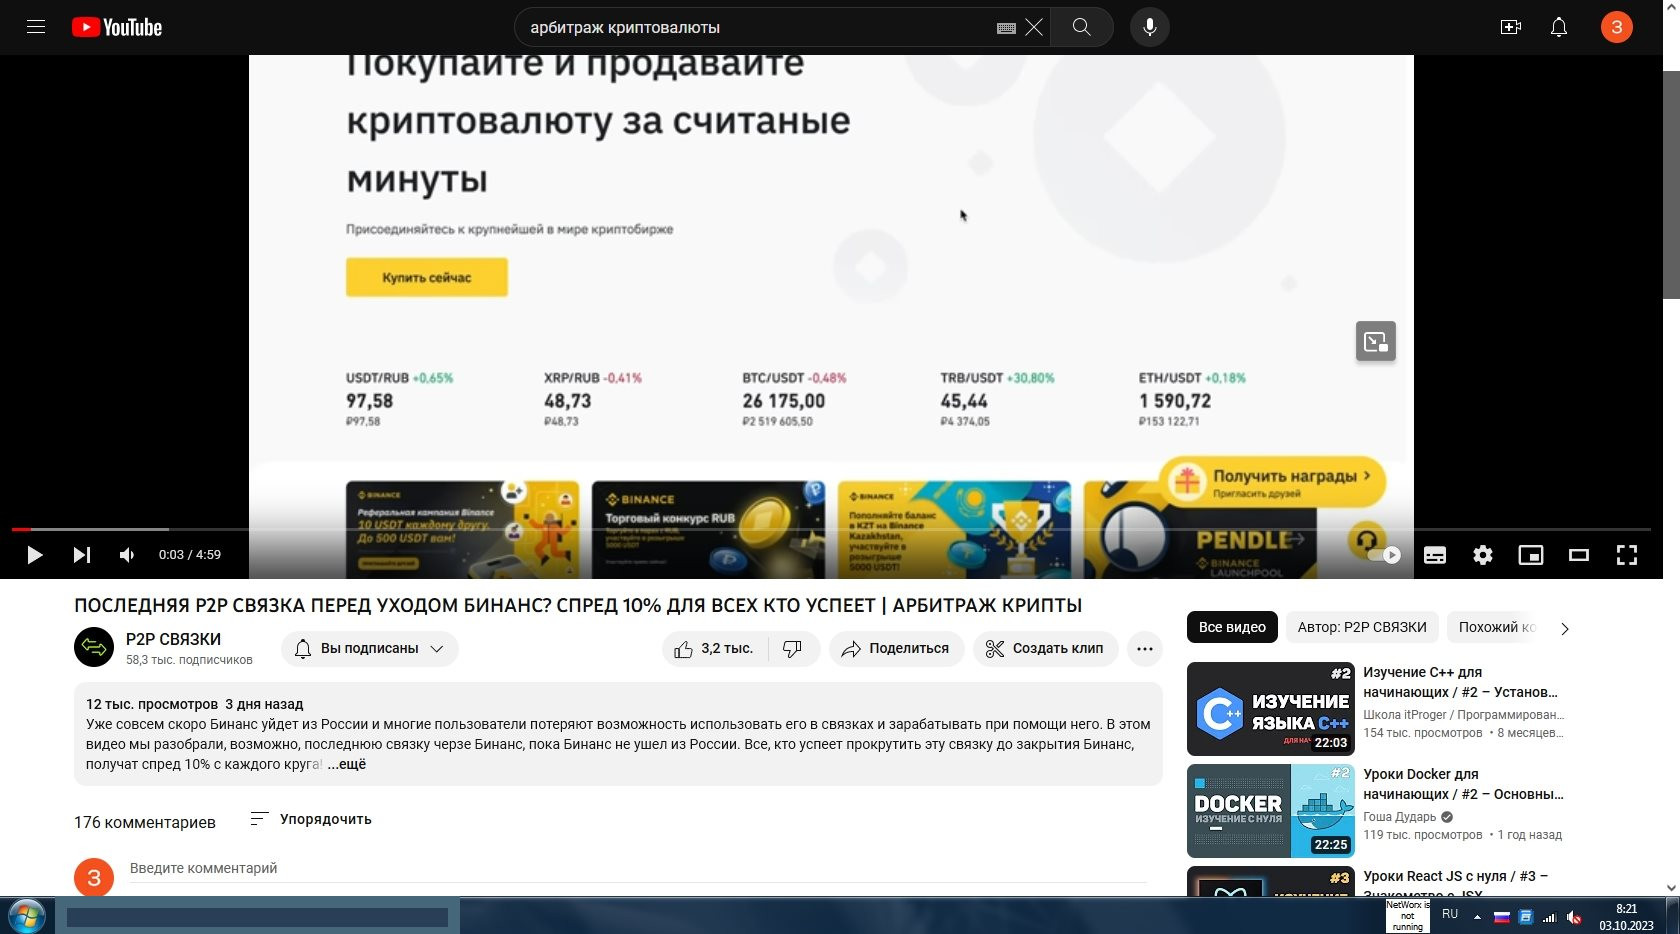
Task: Mute the video volume
Action: pyautogui.click(x=127, y=555)
